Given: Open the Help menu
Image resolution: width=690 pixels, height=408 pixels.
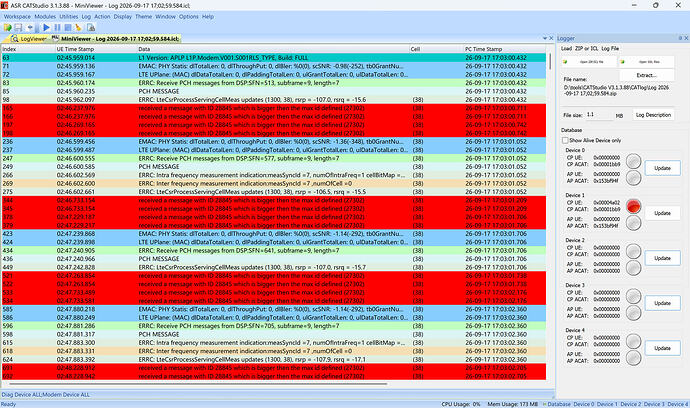Looking at the screenshot, I should point(208,16).
